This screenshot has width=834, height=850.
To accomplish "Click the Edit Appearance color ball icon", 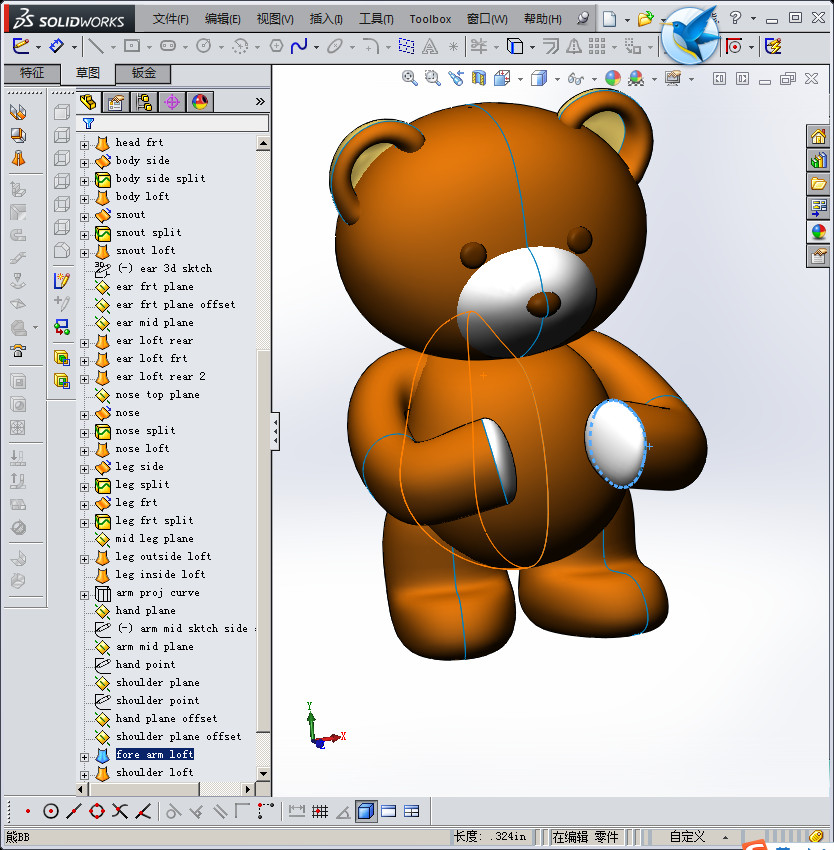I will pyautogui.click(x=613, y=79).
